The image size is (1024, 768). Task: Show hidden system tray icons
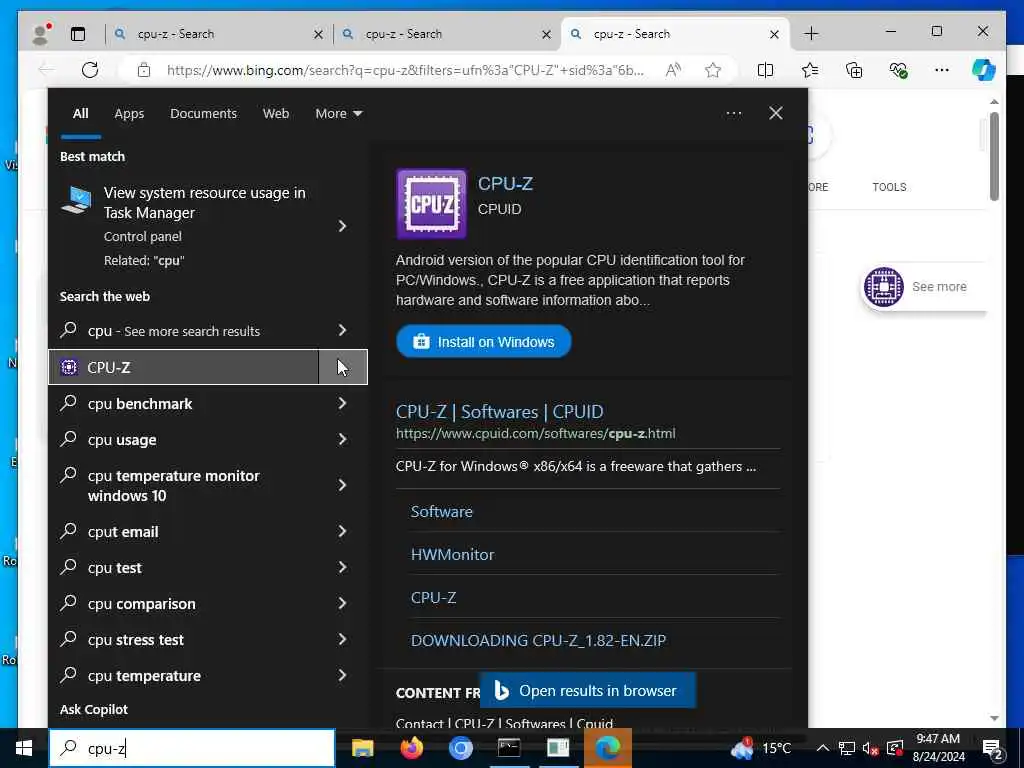coord(823,748)
